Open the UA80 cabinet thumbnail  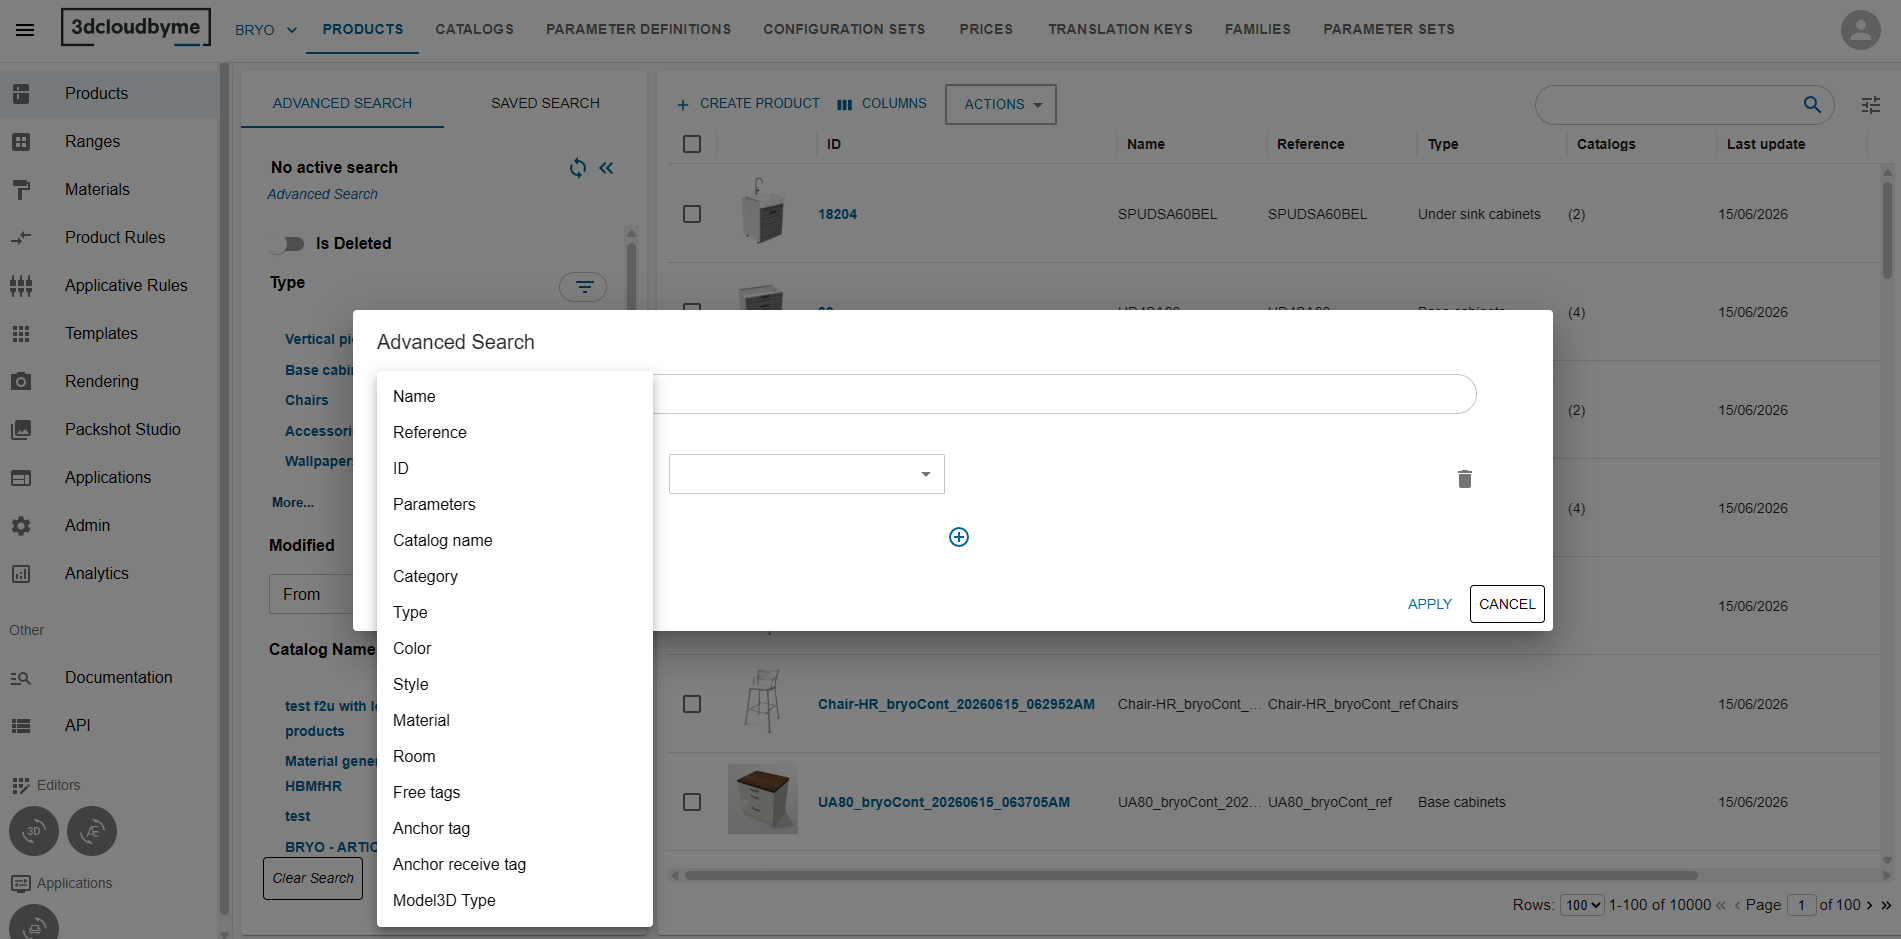tap(763, 800)
